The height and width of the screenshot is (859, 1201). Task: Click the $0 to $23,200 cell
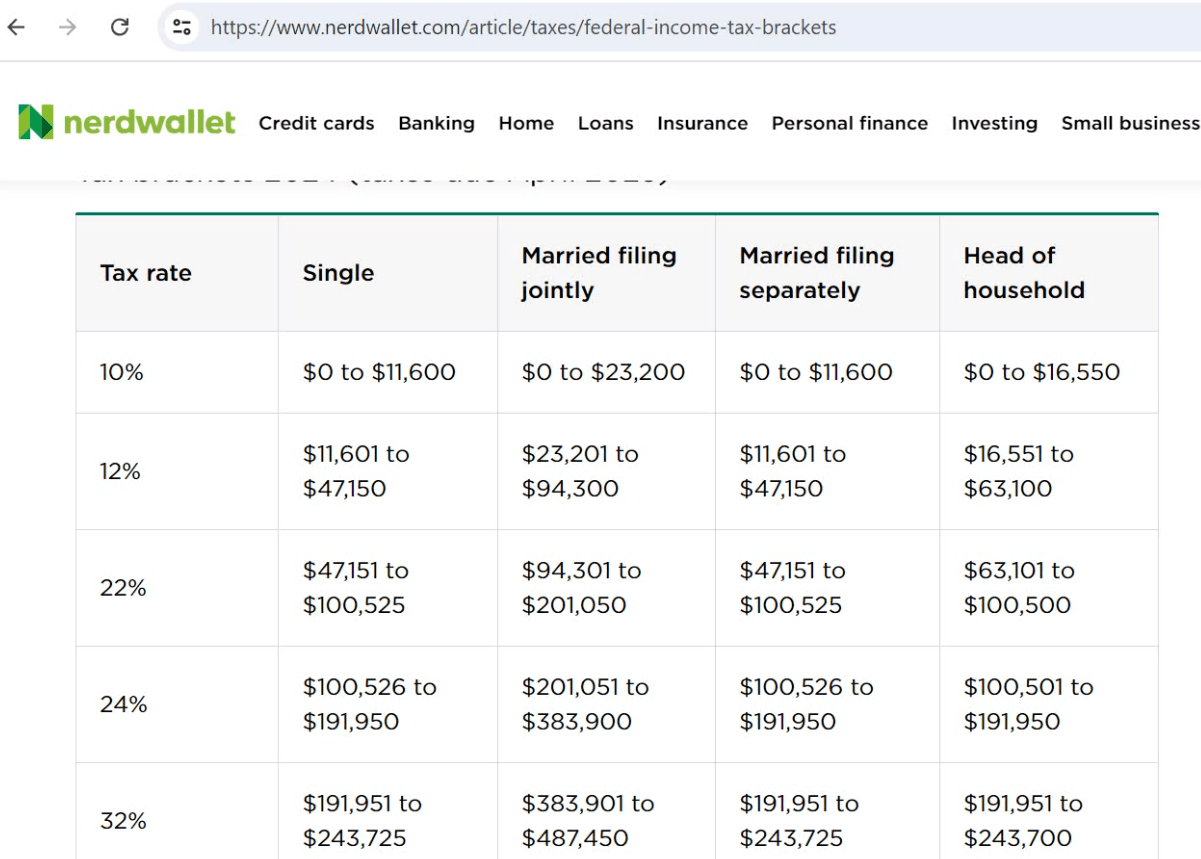[x=607, y=372]
